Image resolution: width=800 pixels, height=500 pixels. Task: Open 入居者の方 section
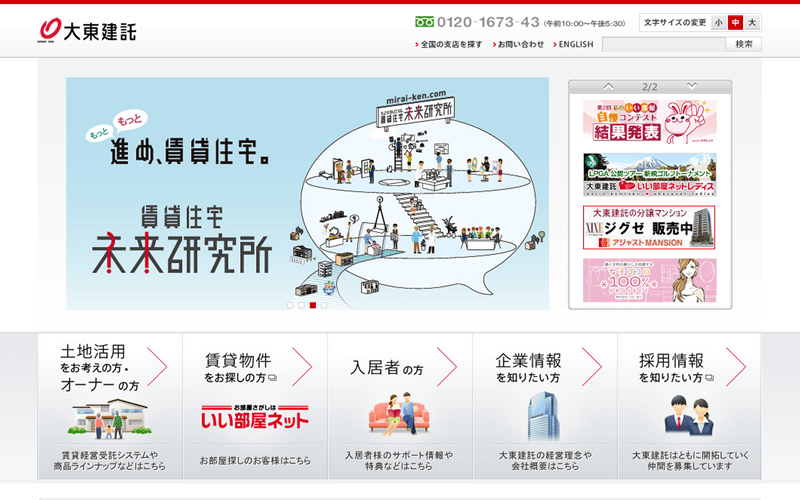click(400, 407)
